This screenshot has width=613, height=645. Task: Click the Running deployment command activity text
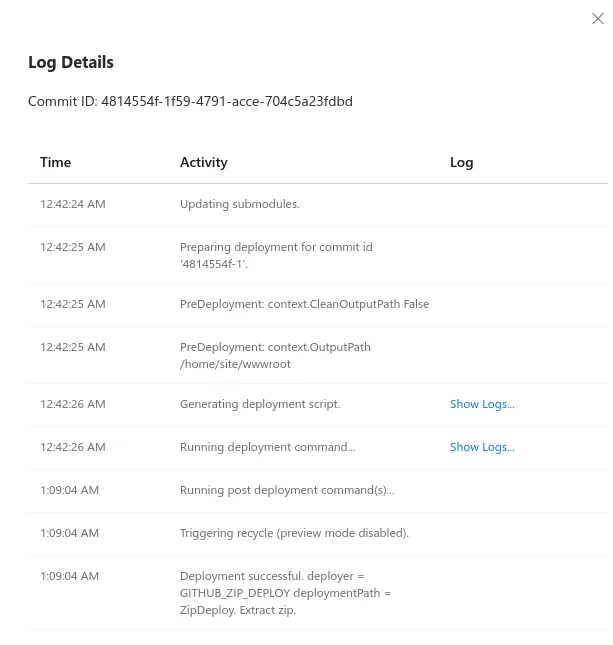(267, 447)
